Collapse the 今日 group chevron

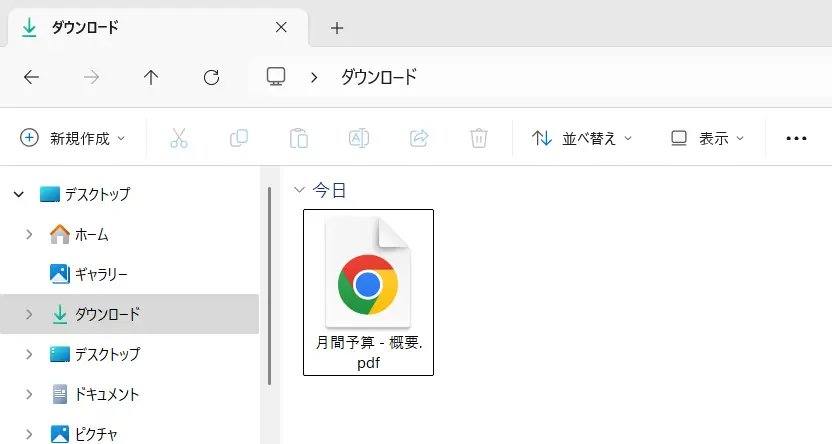(299, 190)
